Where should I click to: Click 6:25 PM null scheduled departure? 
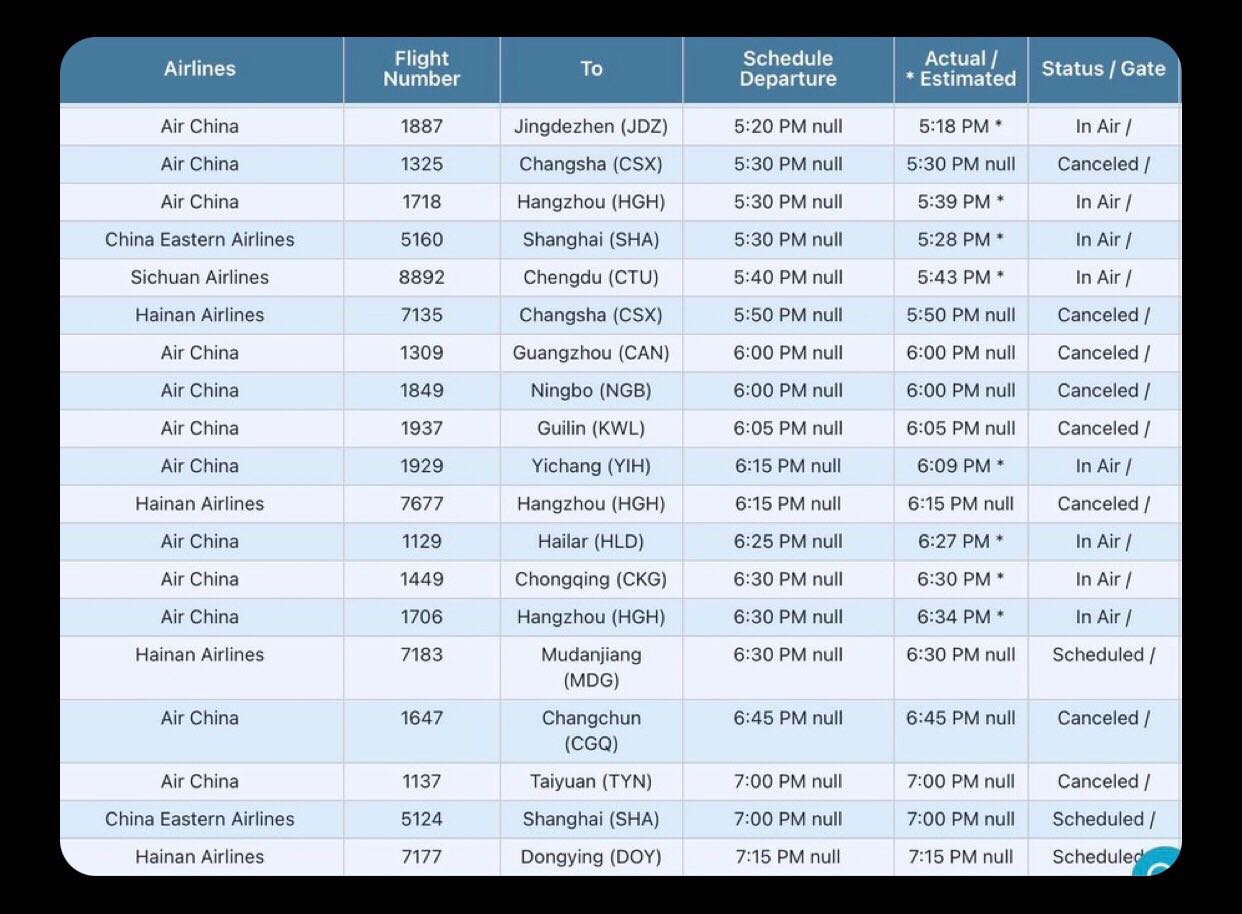(x=788, y=542)
